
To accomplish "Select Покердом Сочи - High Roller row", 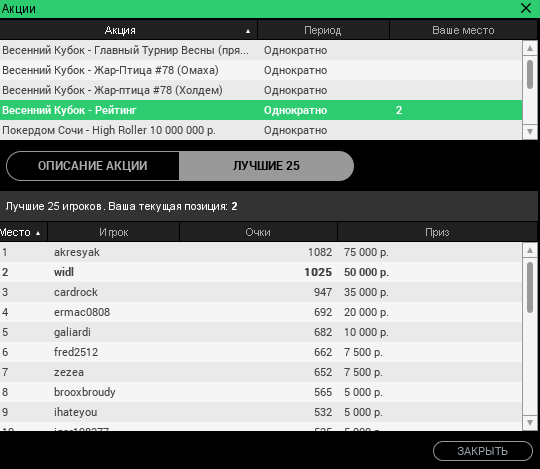I will tap(261, 130).
